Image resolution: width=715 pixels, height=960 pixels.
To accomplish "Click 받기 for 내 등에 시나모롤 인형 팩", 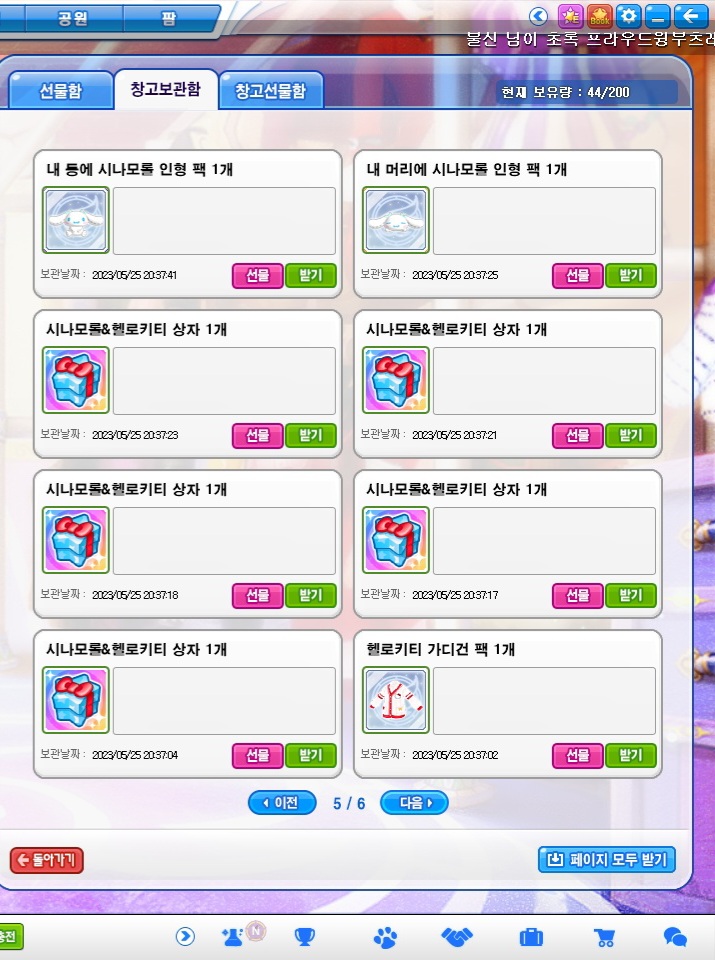I will click(x=311, y=276).
